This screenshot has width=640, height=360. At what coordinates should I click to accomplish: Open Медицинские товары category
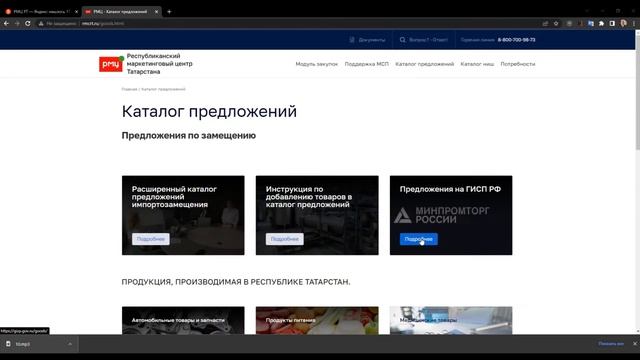coord(451,321)
